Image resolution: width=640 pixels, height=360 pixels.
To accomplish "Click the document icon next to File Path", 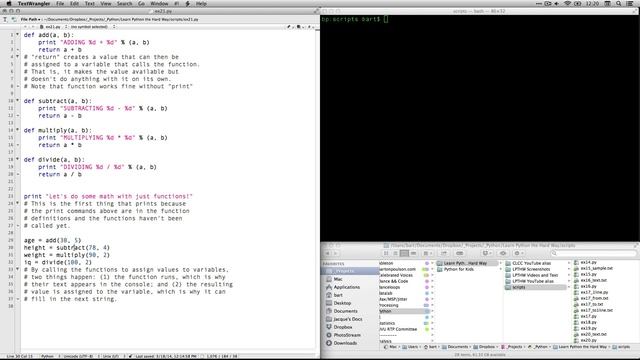I will pyautogui.click(x=14, y=19).
